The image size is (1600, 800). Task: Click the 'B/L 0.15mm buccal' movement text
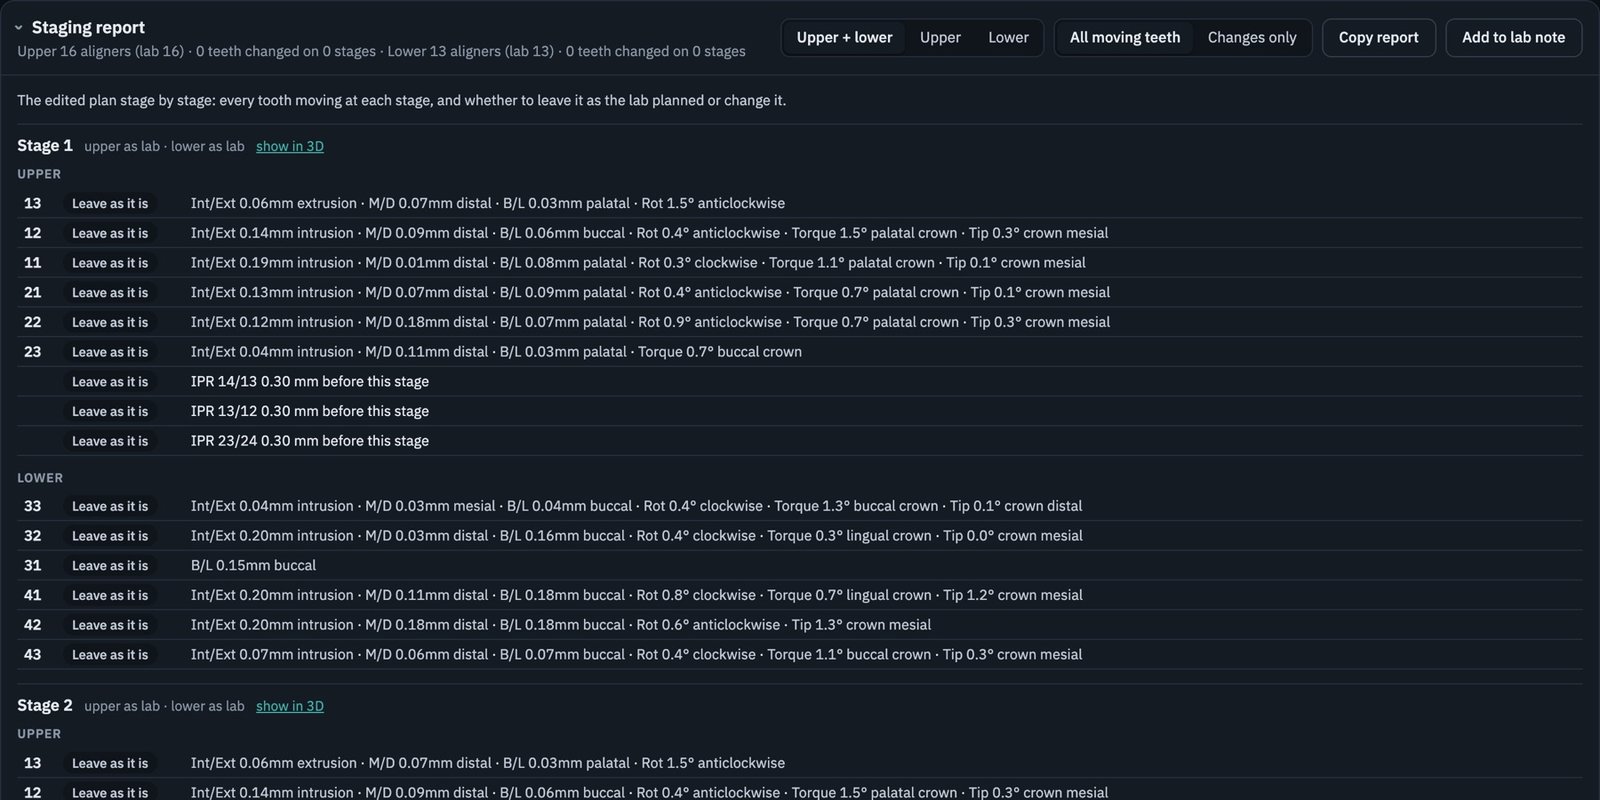(x=253, y=566)
